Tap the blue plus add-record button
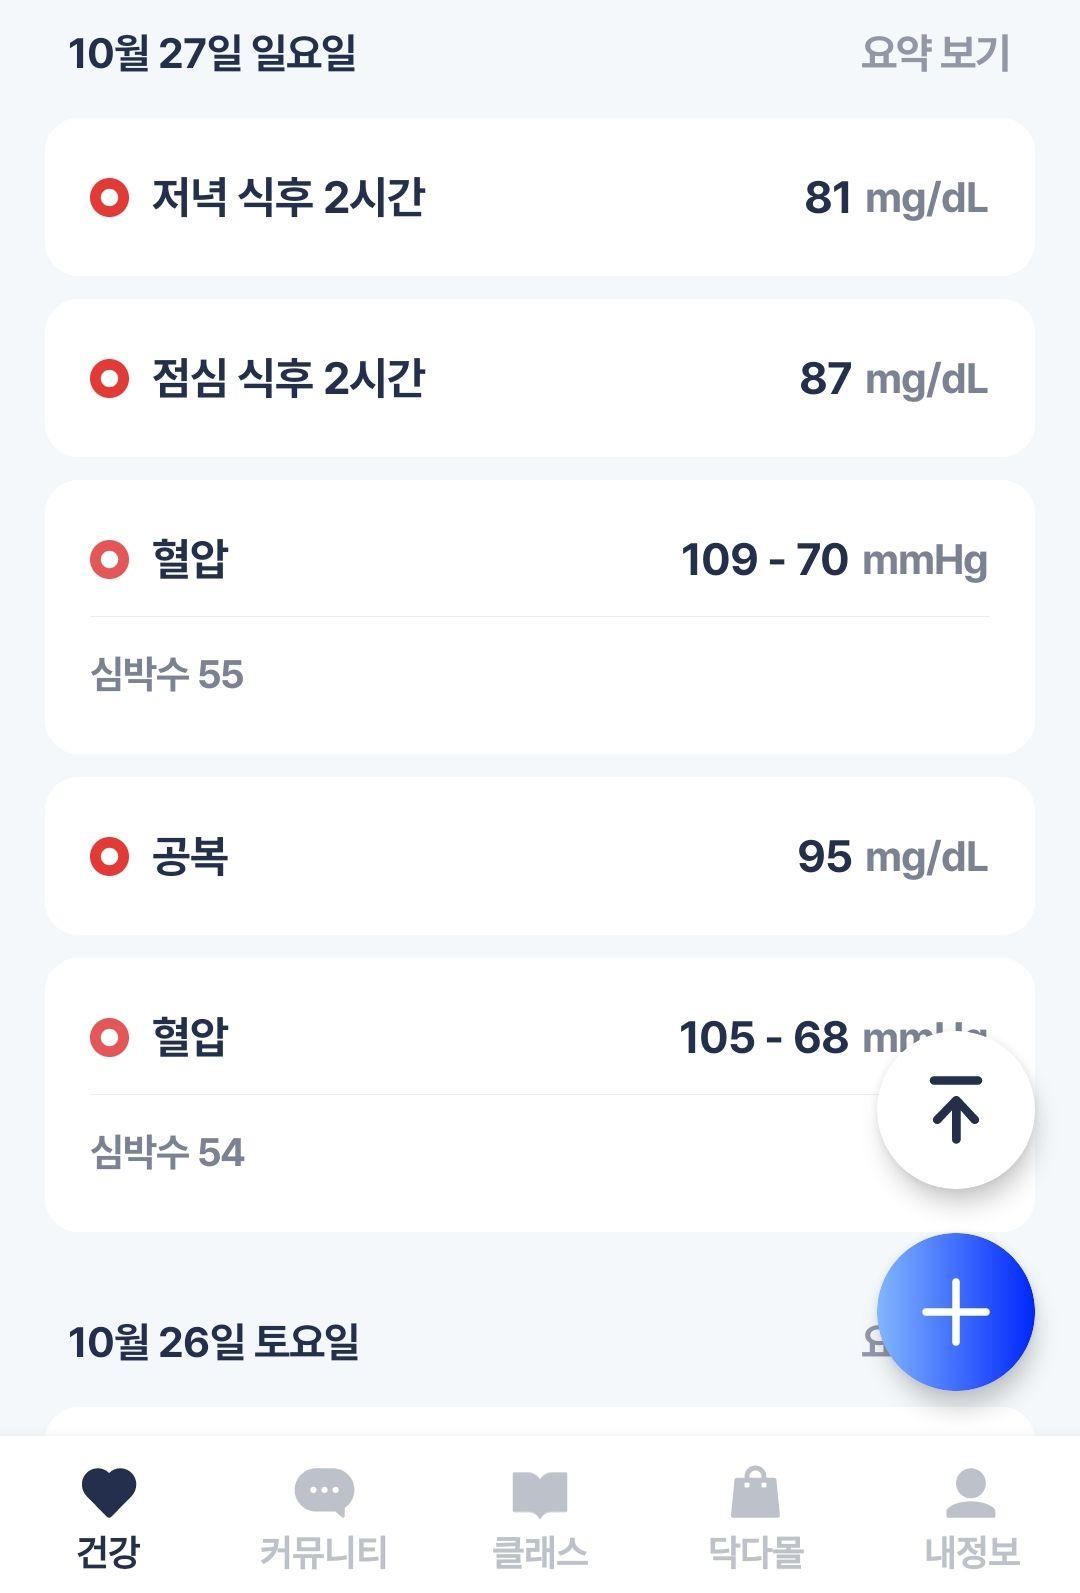 pos(955,1311)
